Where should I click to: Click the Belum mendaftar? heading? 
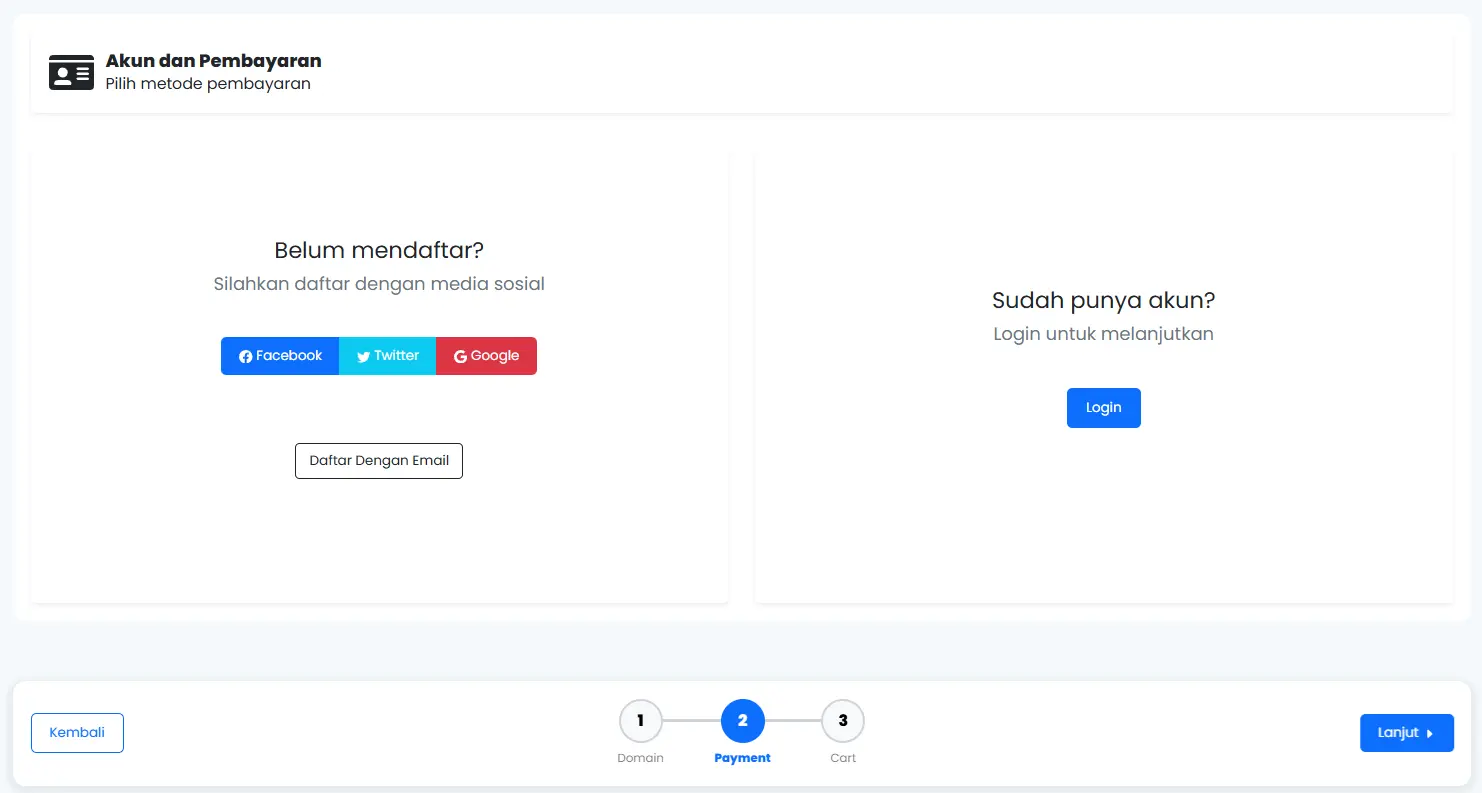click(x=379, y=250)
